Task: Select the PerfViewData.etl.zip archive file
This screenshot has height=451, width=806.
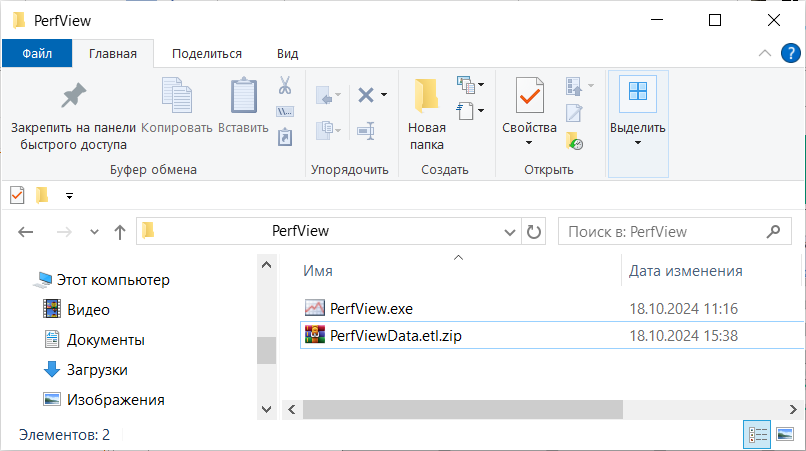Action: pyautogui.click(x=396, y=335)
